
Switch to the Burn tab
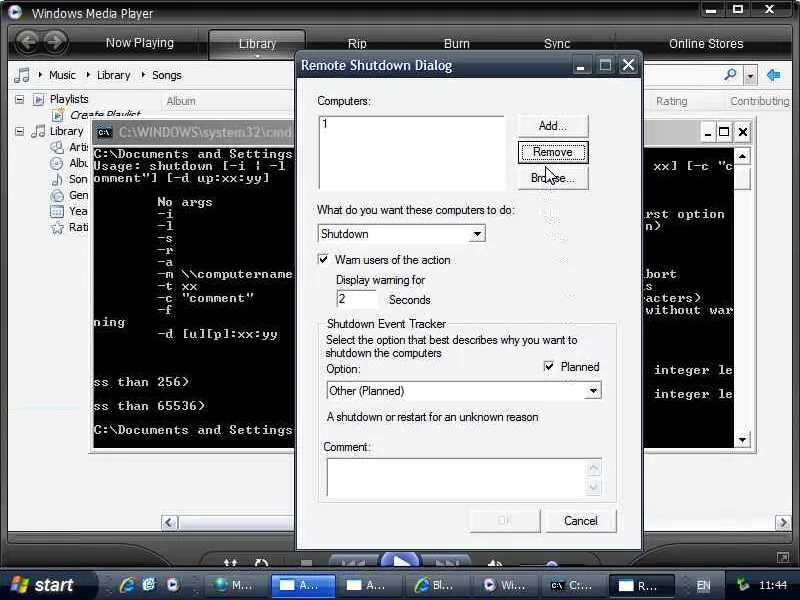457,44
